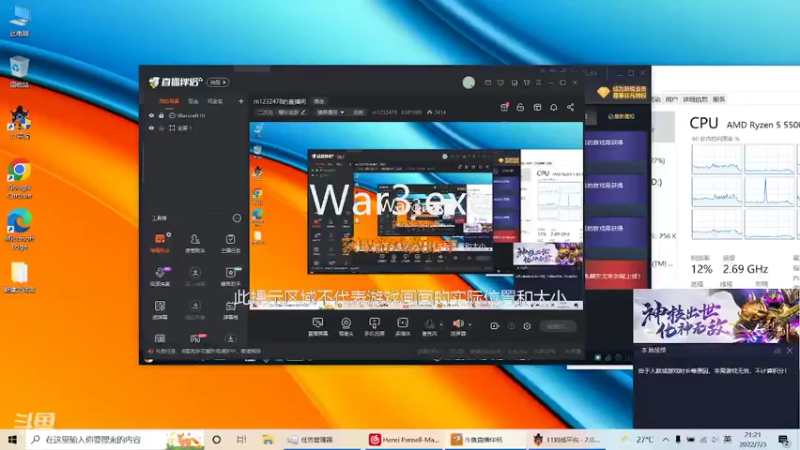
Task: Expand hidden system tray icons chevron
Action: pyautogui.click(x=665, y=439)
